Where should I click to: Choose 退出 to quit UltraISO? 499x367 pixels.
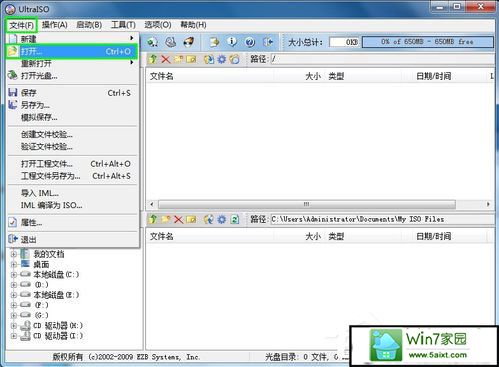[x=72, y=239]
